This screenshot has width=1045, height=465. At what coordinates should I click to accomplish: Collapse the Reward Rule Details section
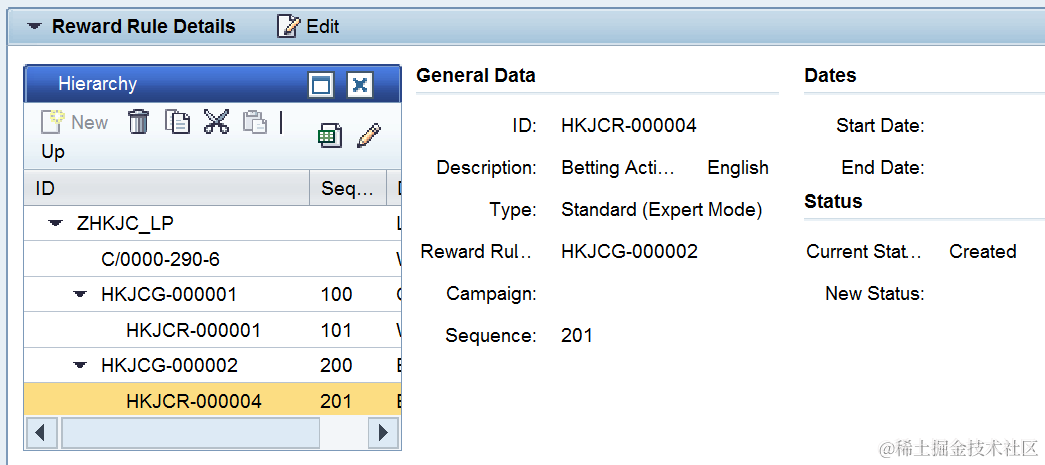(x=35, y=27)
